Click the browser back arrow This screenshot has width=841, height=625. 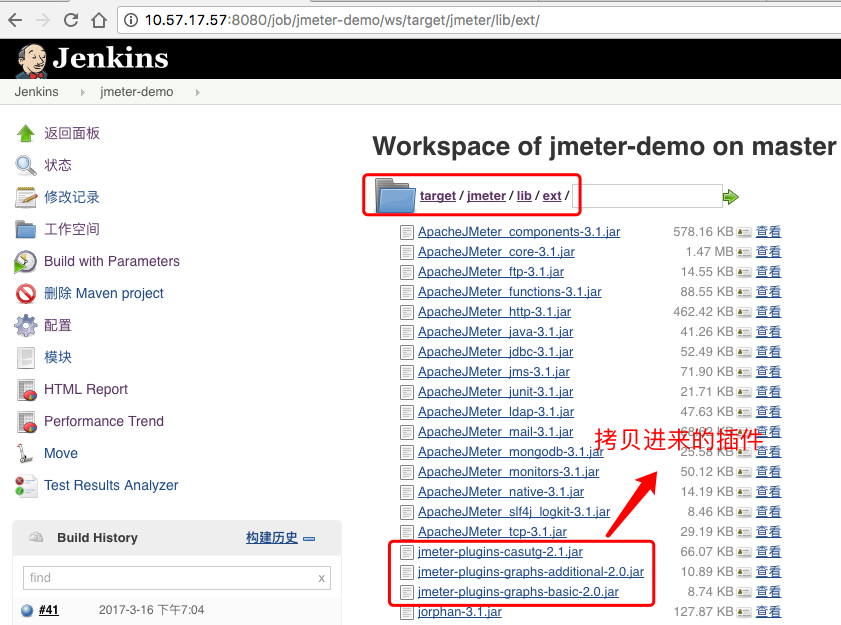(x=16, y=20)
